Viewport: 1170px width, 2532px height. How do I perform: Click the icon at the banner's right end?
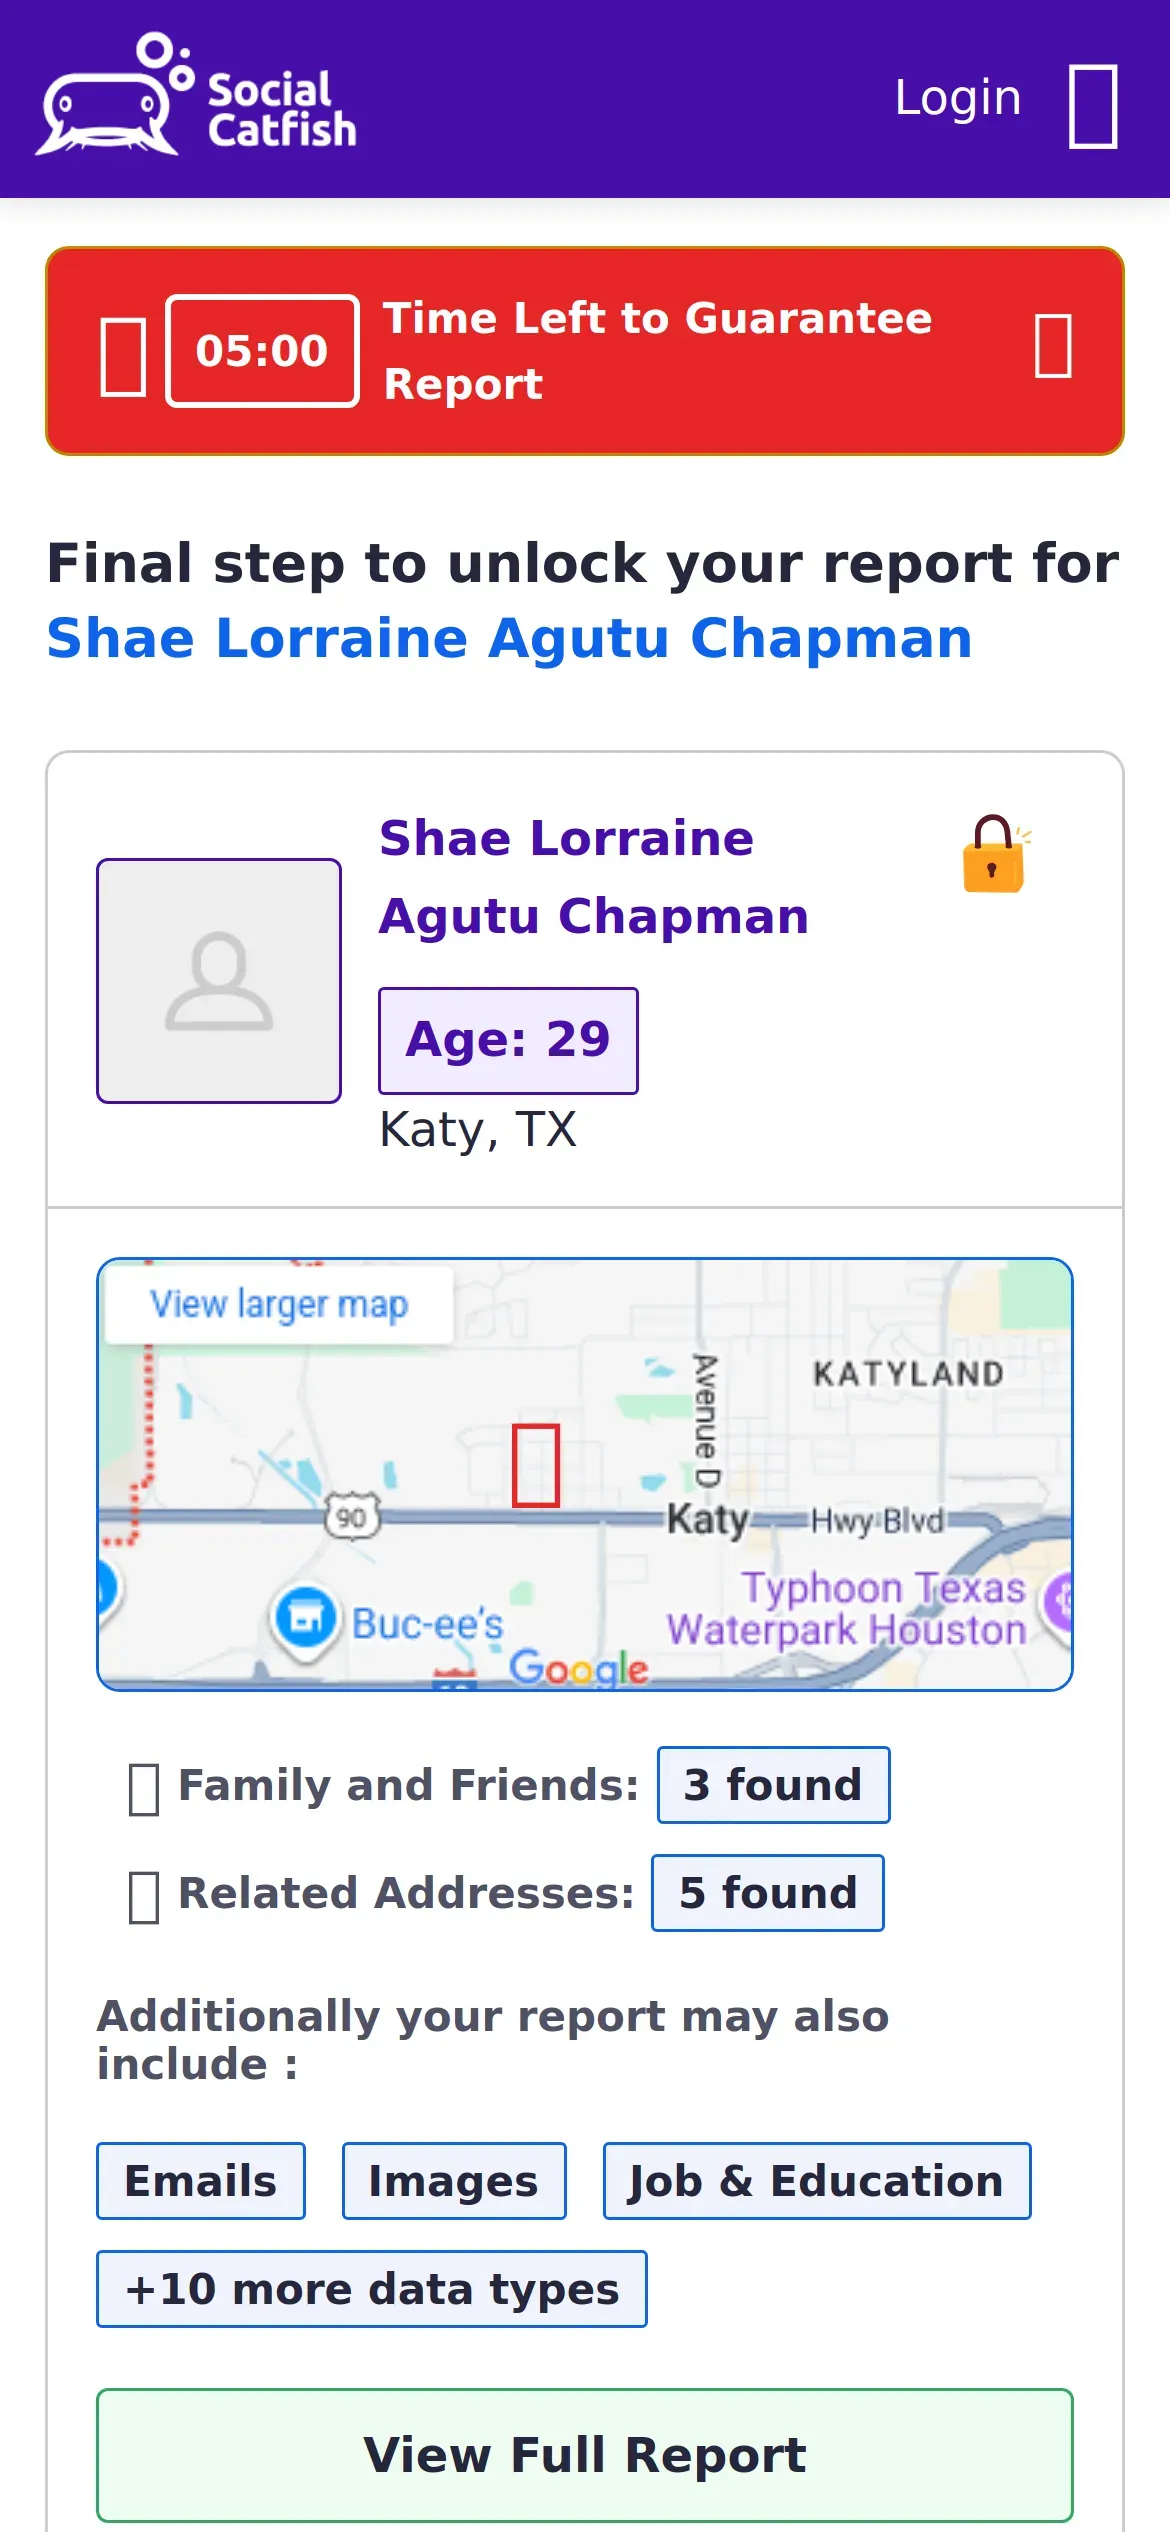point(1053,346)
